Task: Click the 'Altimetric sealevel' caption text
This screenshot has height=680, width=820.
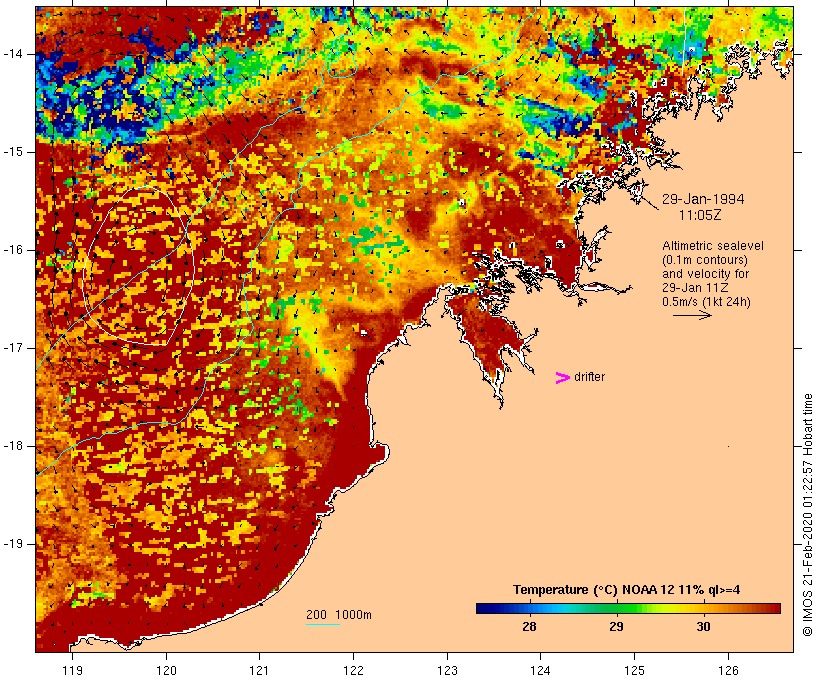Action: click(713, 246)
